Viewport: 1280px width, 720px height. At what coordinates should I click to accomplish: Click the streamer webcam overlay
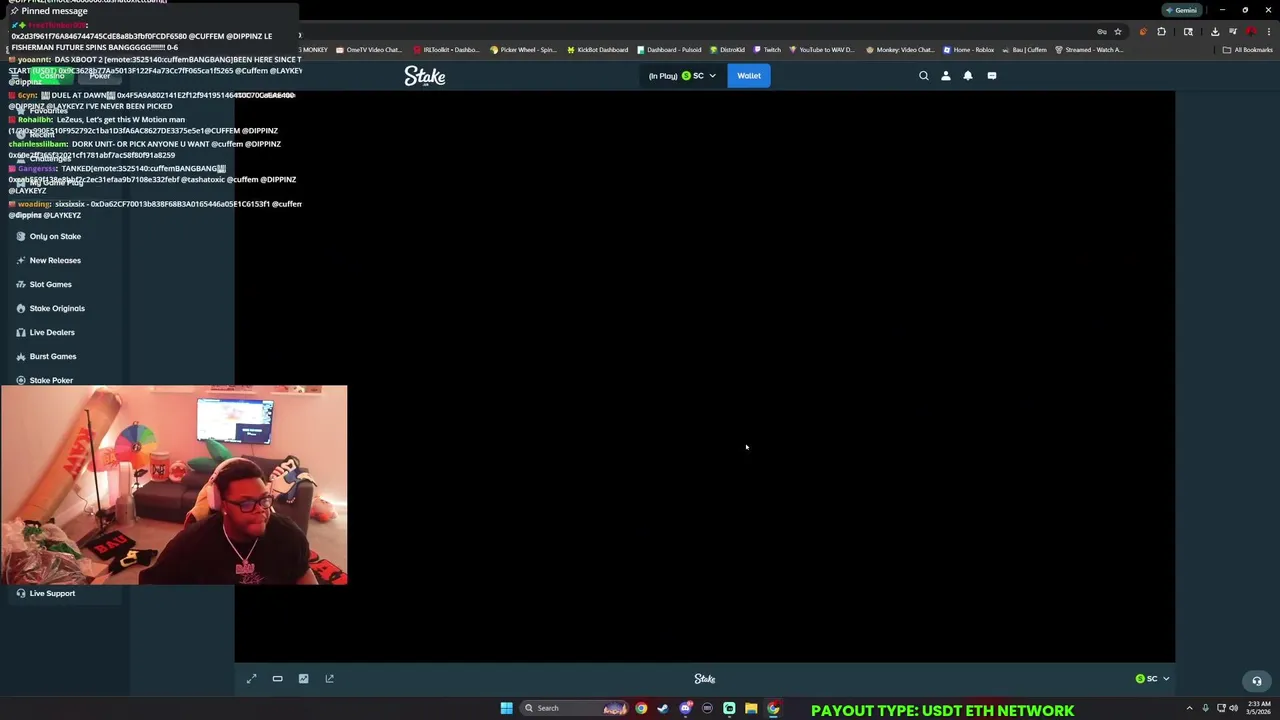coord(174,485)
